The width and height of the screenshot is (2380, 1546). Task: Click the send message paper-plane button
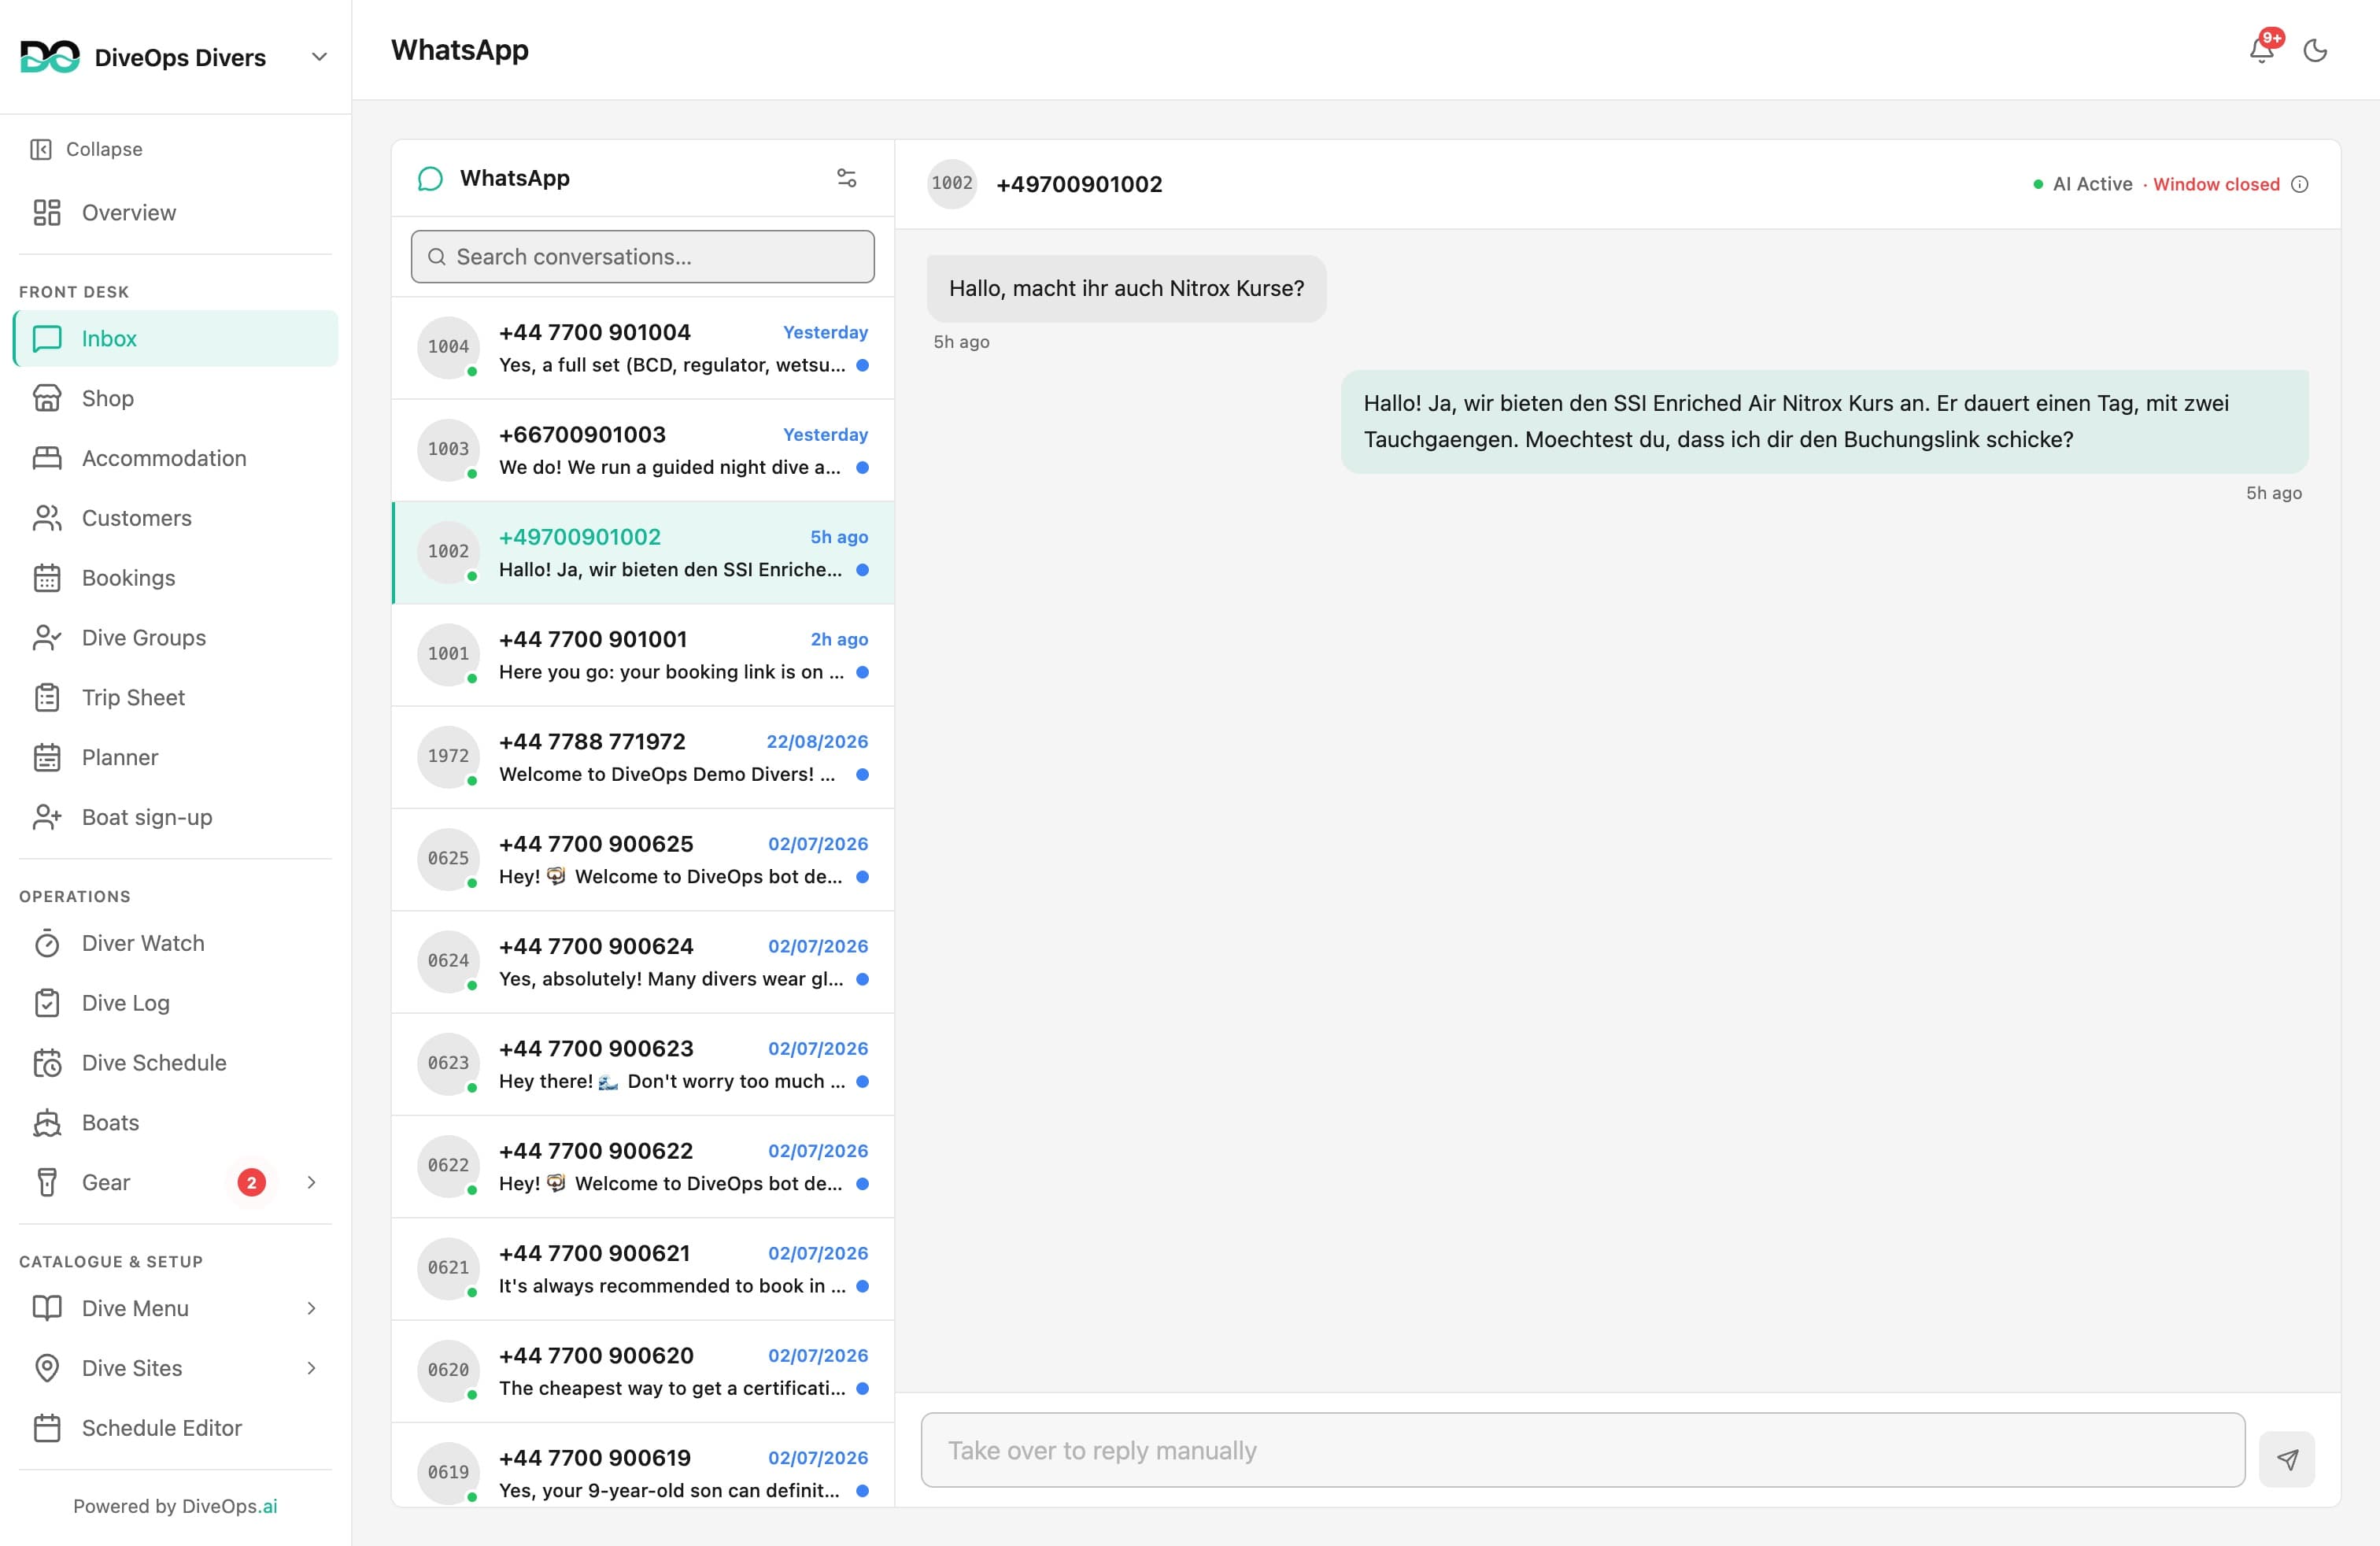[2287, 1459]
